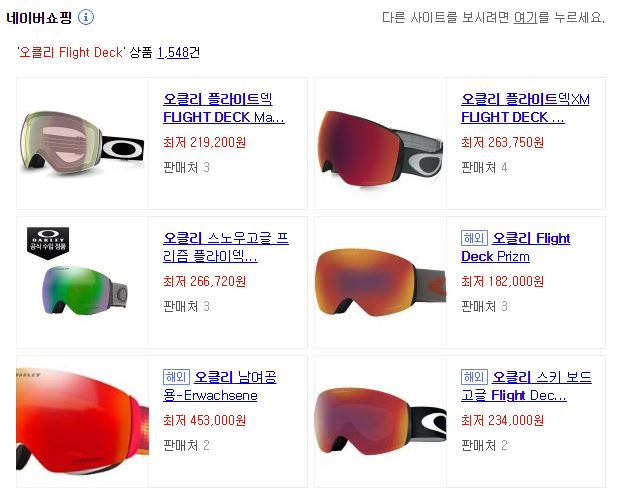The image size is (619, 498).
Task: Click the green-lens goggle thumbnail
Action: pos(84,289)
